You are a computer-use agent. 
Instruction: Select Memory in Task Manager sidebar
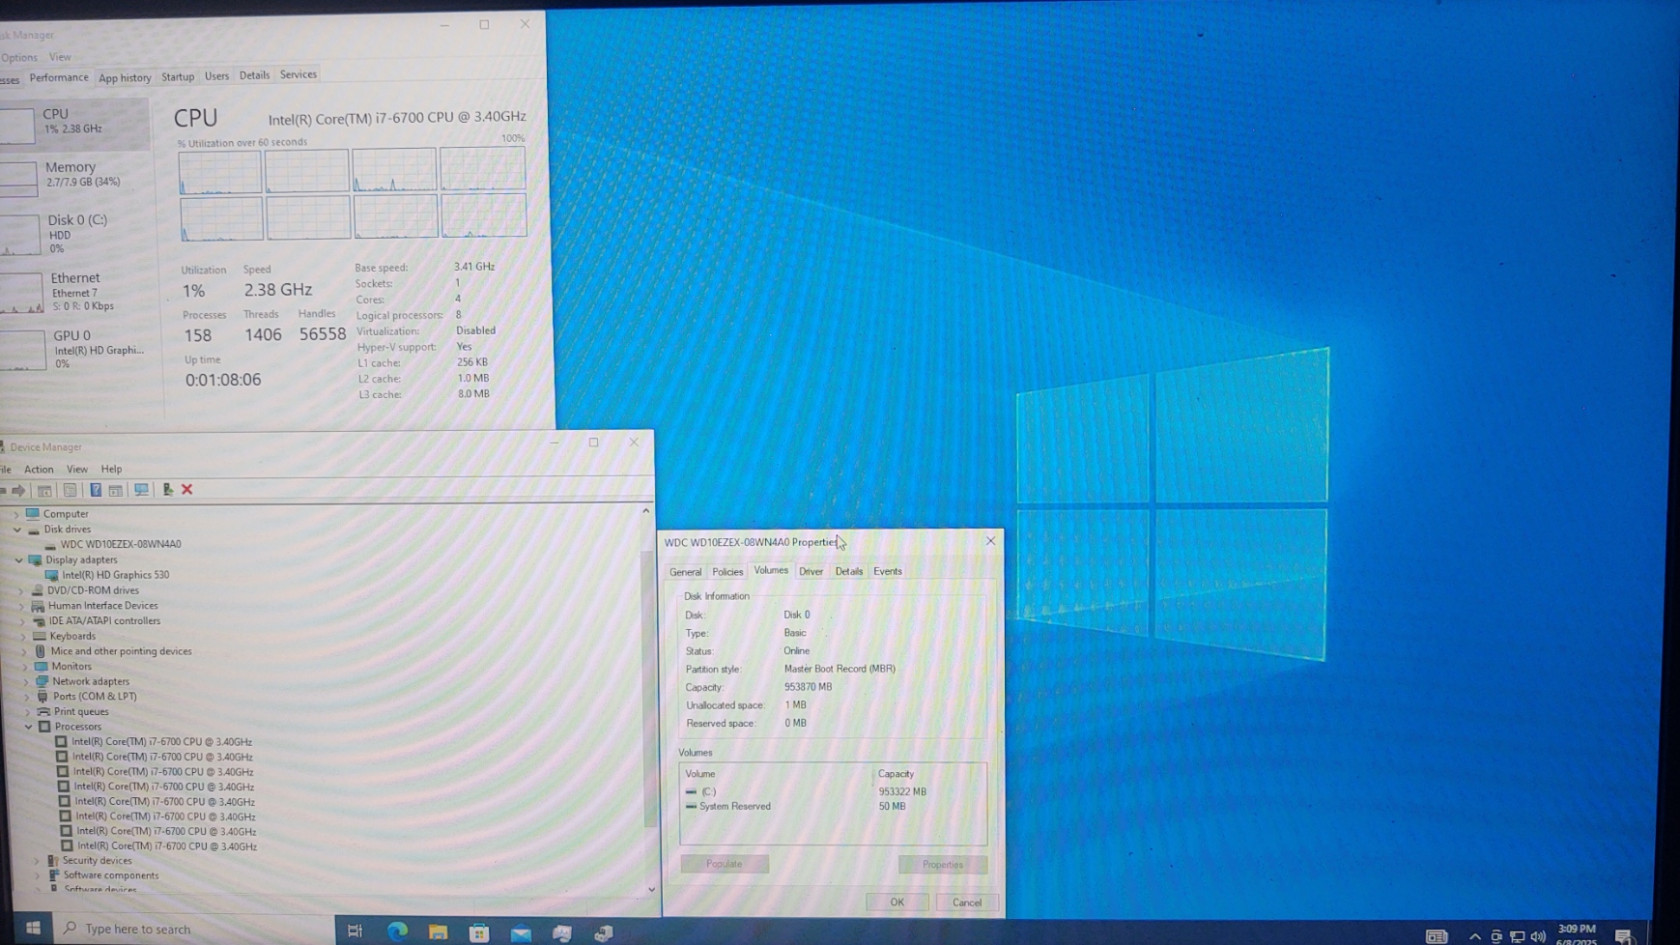click(70, 174)
